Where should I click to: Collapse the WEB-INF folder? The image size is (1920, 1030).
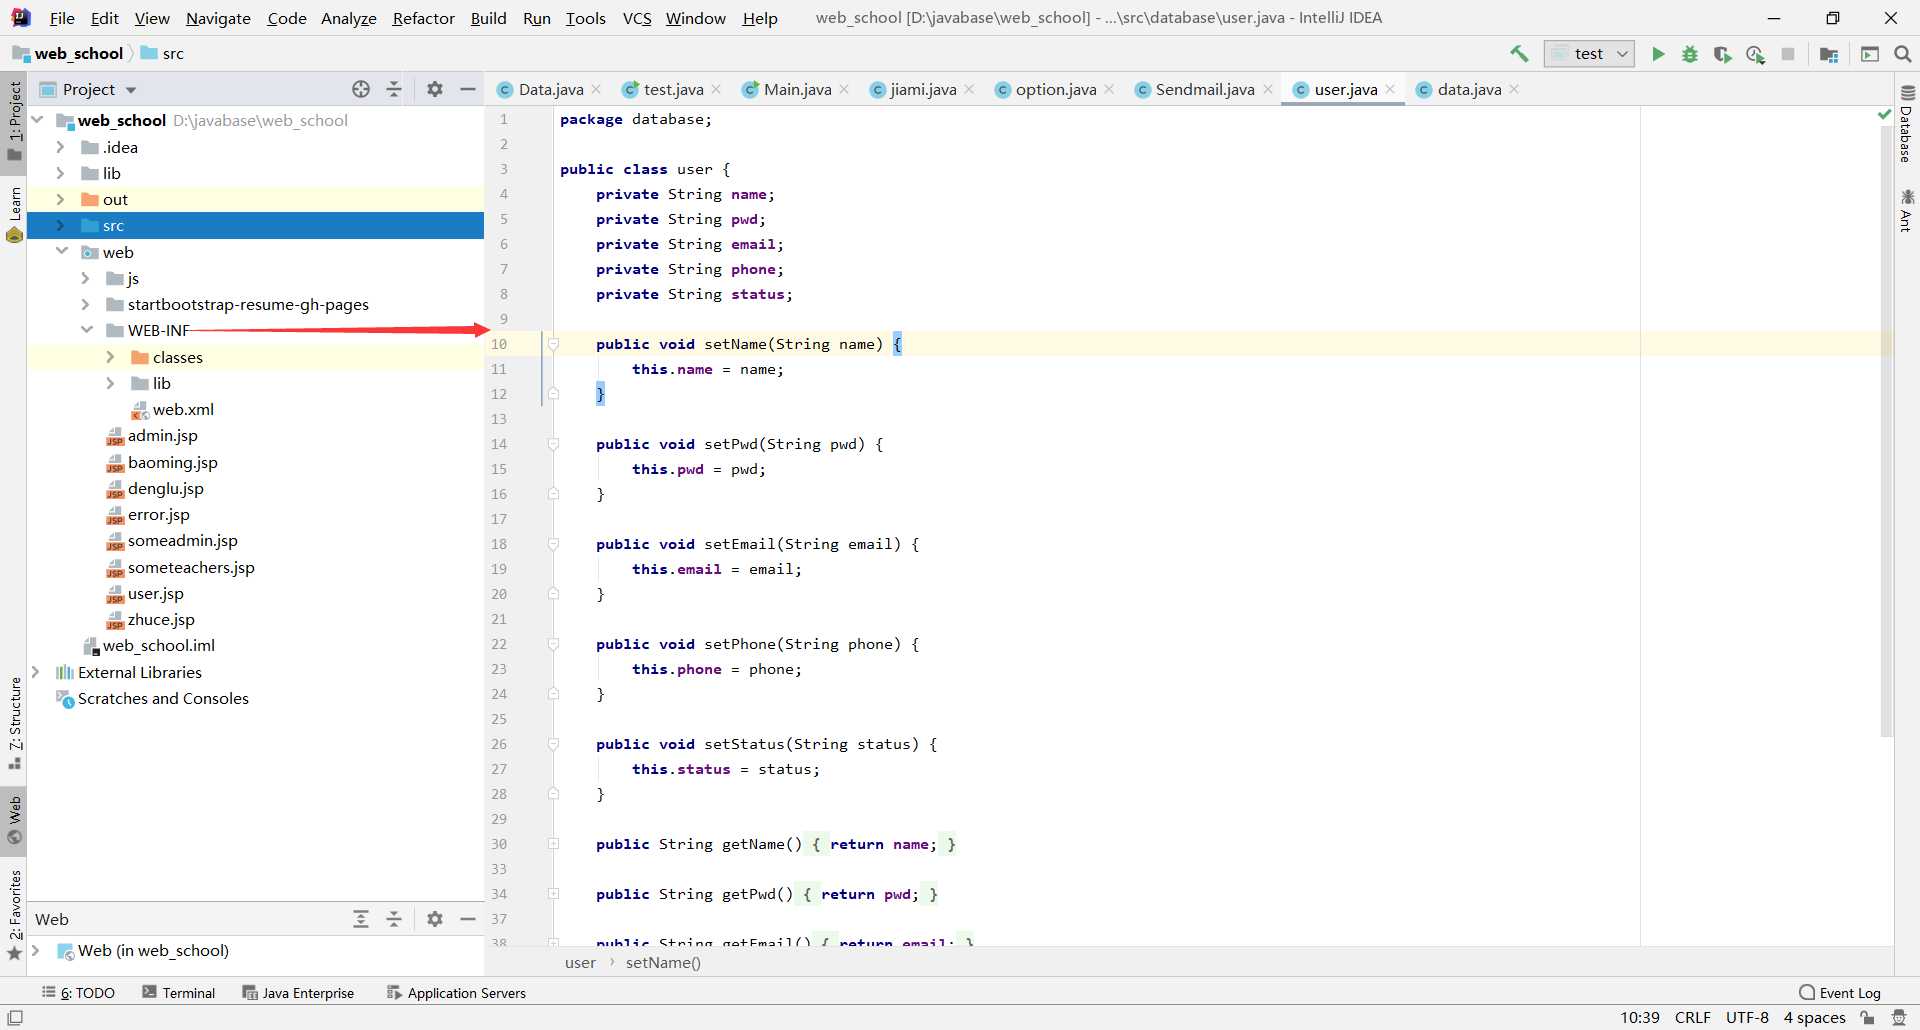pyautogui.click(x=87, y=330)
